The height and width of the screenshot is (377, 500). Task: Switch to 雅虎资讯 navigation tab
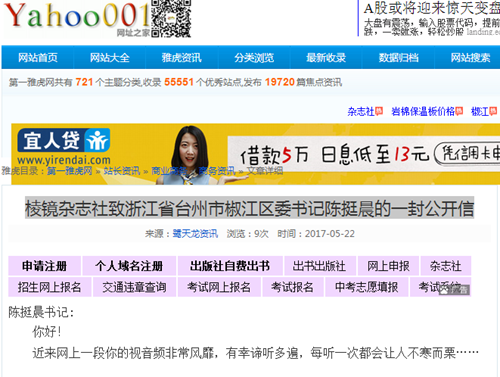point(182,58)
